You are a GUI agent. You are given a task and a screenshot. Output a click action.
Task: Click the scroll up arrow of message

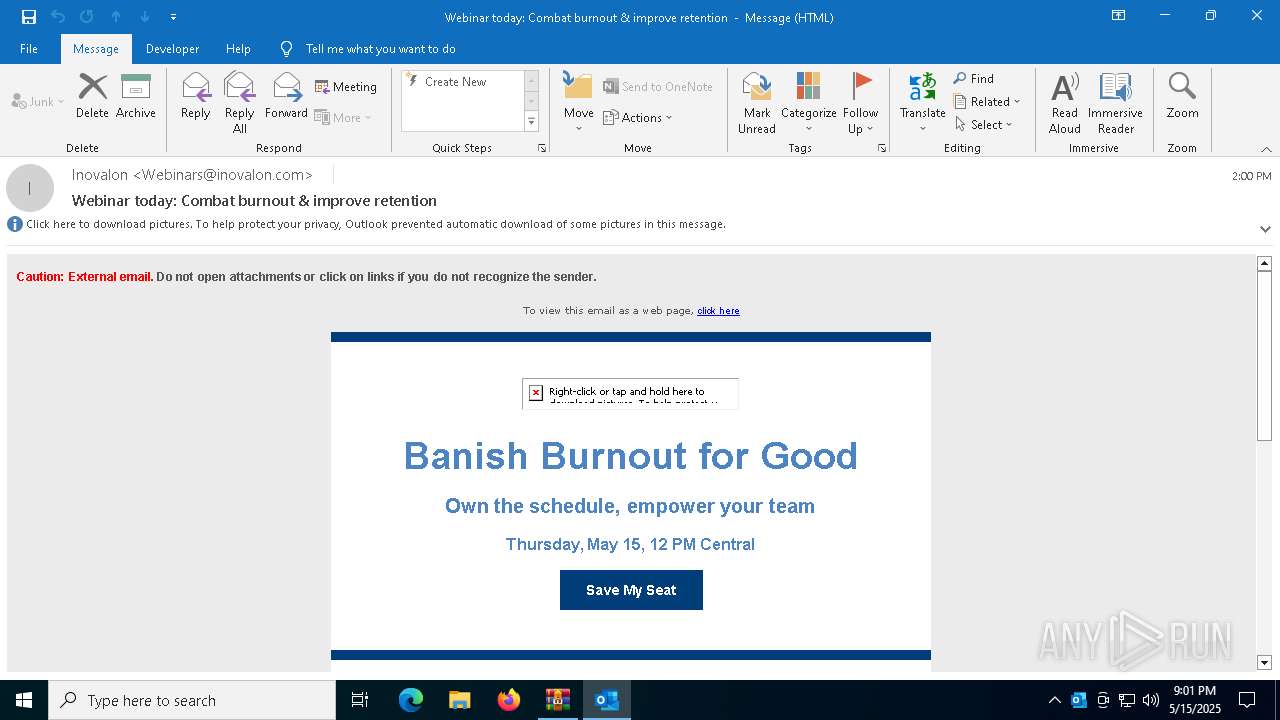[x=1264, y=263]
